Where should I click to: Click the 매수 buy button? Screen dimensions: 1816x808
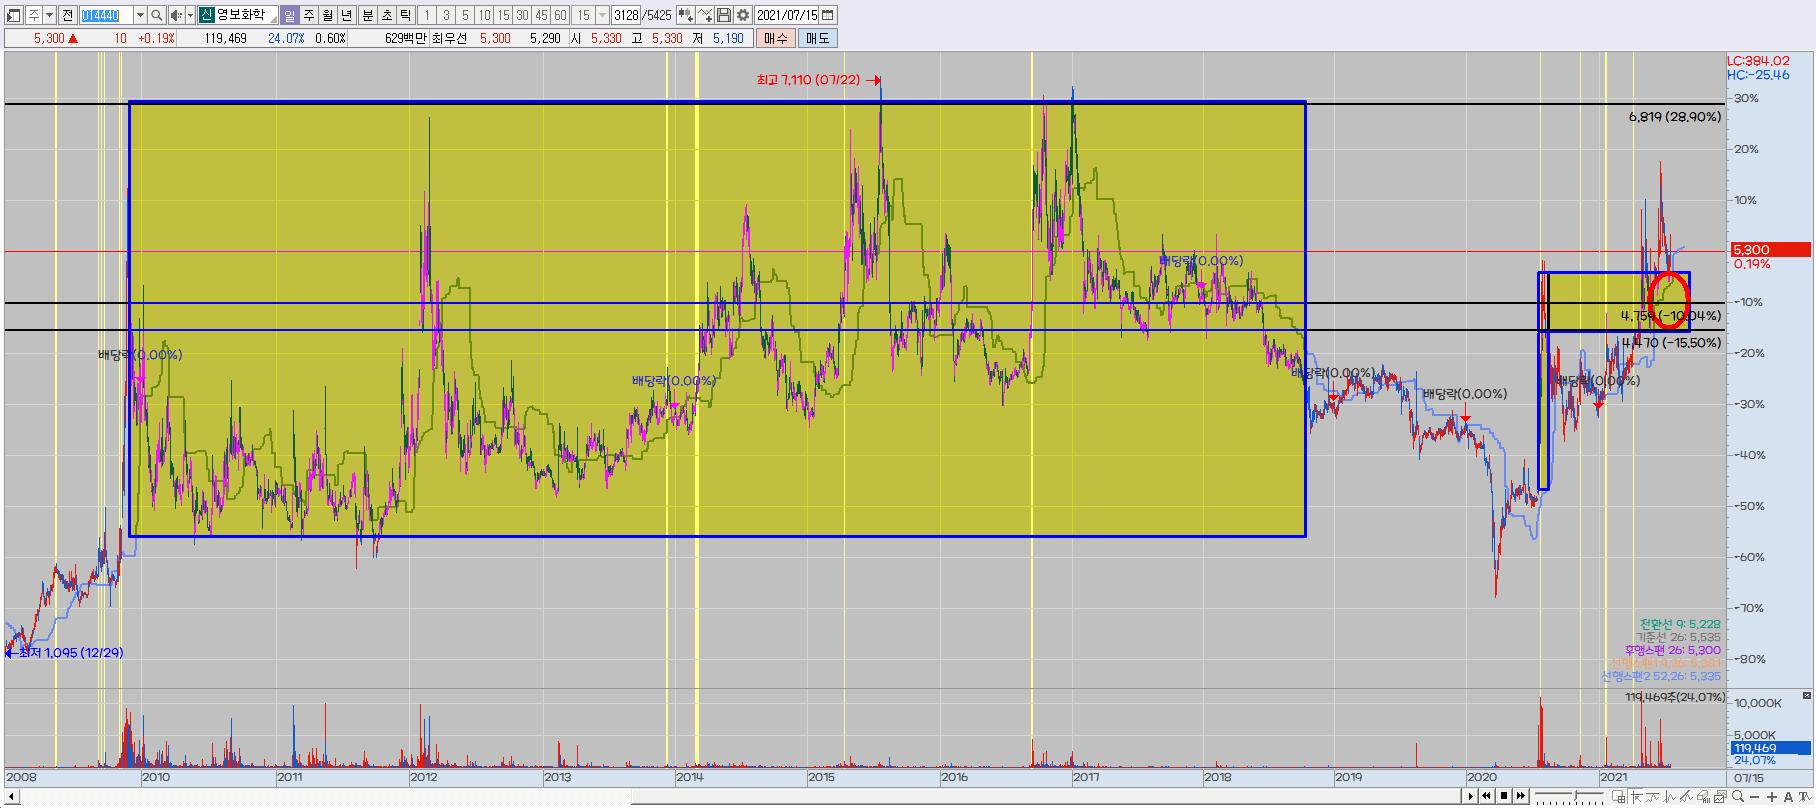tap(775, 38)
